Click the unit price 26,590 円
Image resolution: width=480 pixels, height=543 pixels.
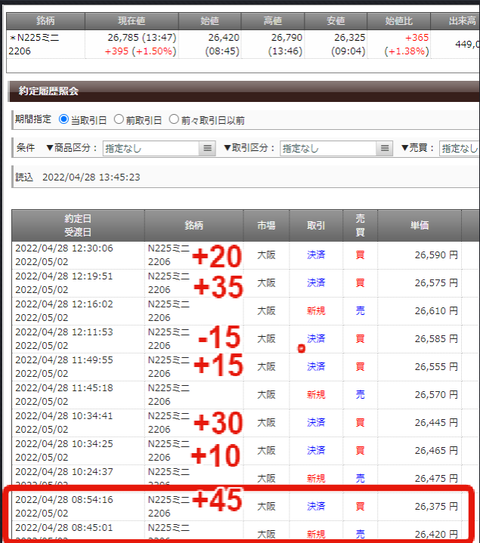(x=436, y=255)
